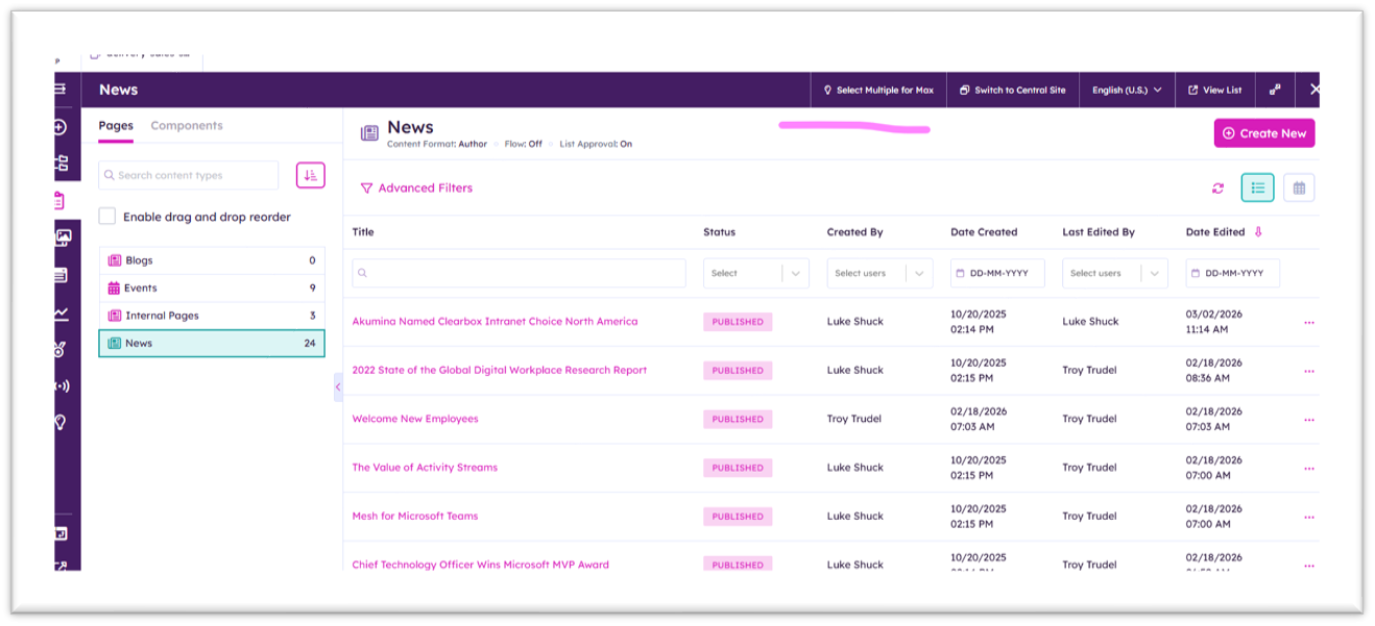Select Internal Pages content type

[x=212, y=316]
